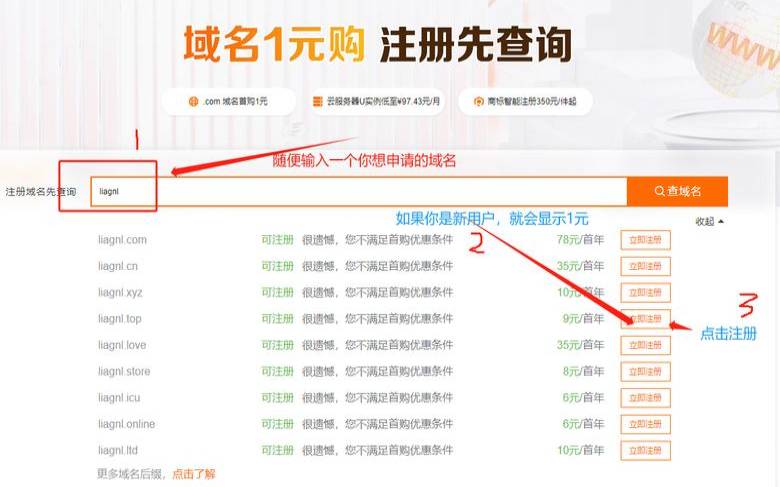Register liagnl.icu with its 立即注册 button
Image resolution: width=780 pixels, height=487 pixels.
pyautogui.click(x=645, y=398)
